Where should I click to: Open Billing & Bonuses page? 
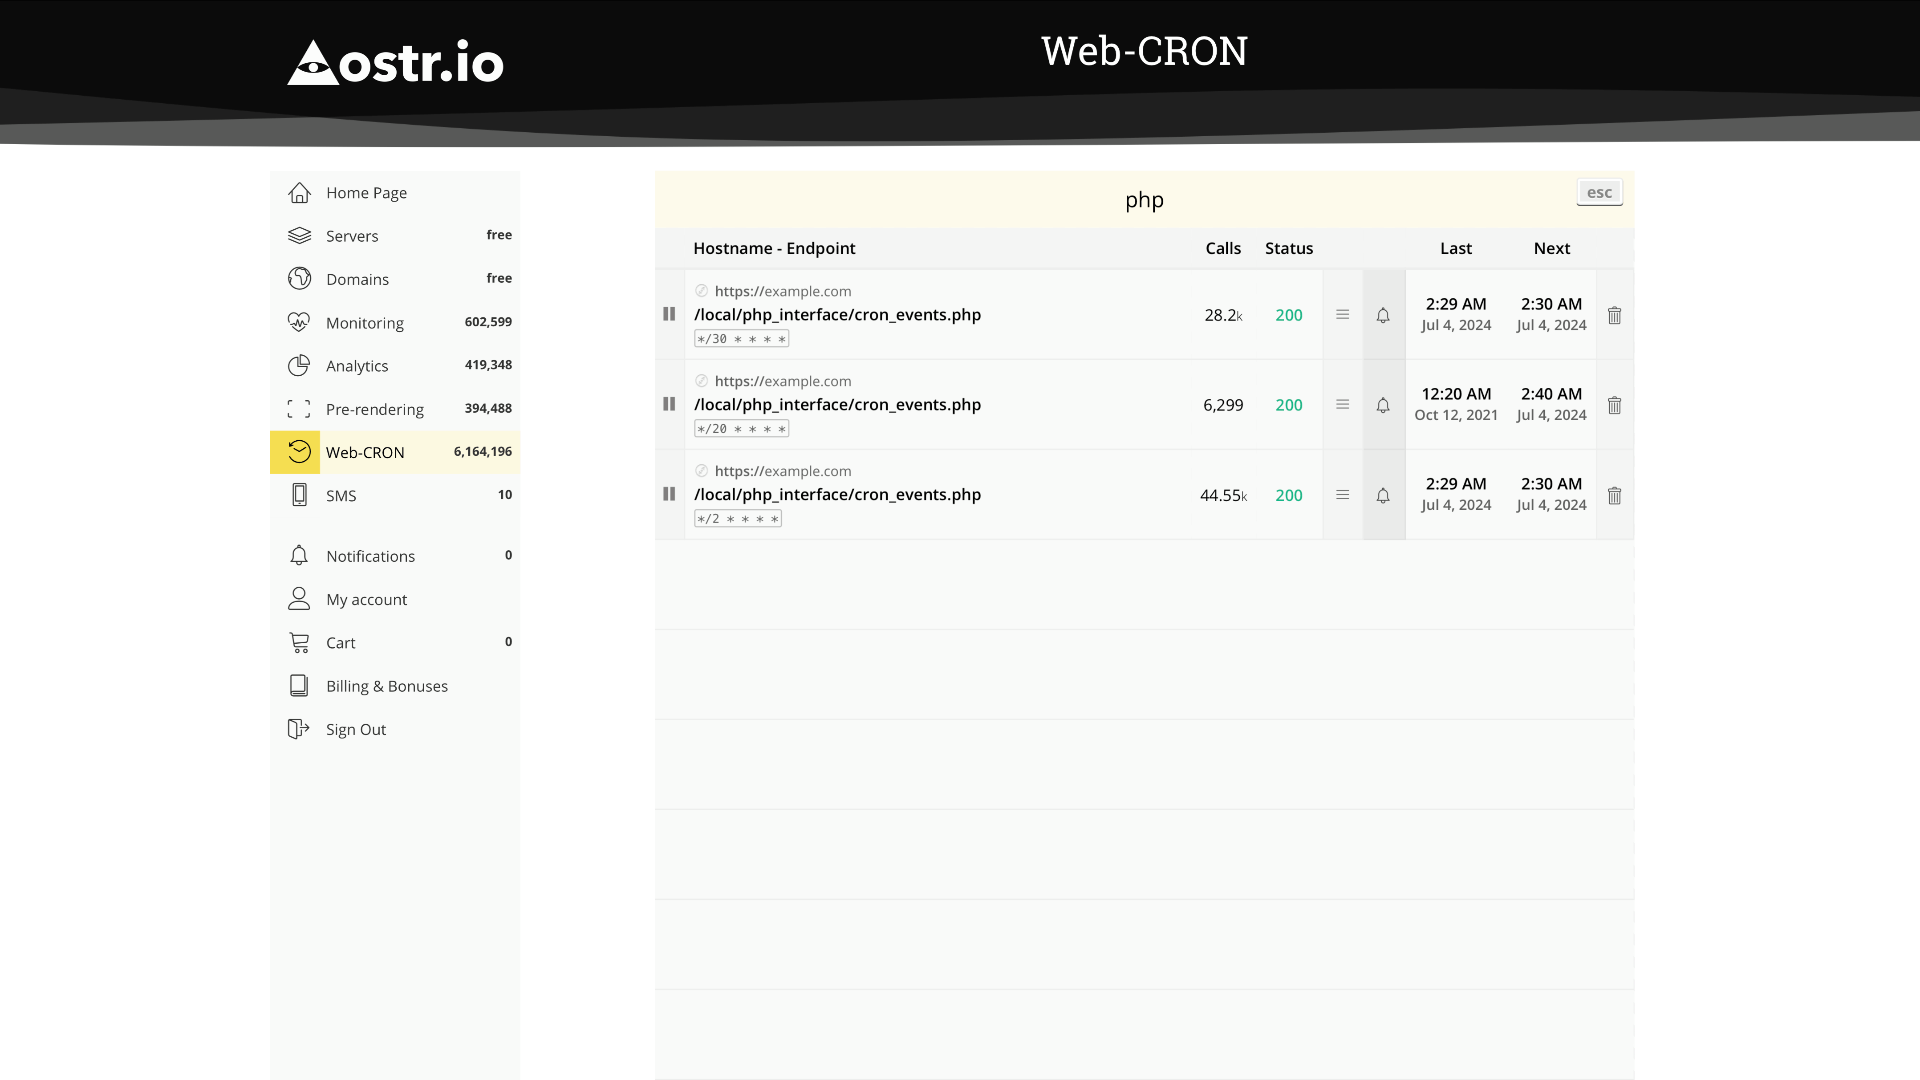coord(386,686)
